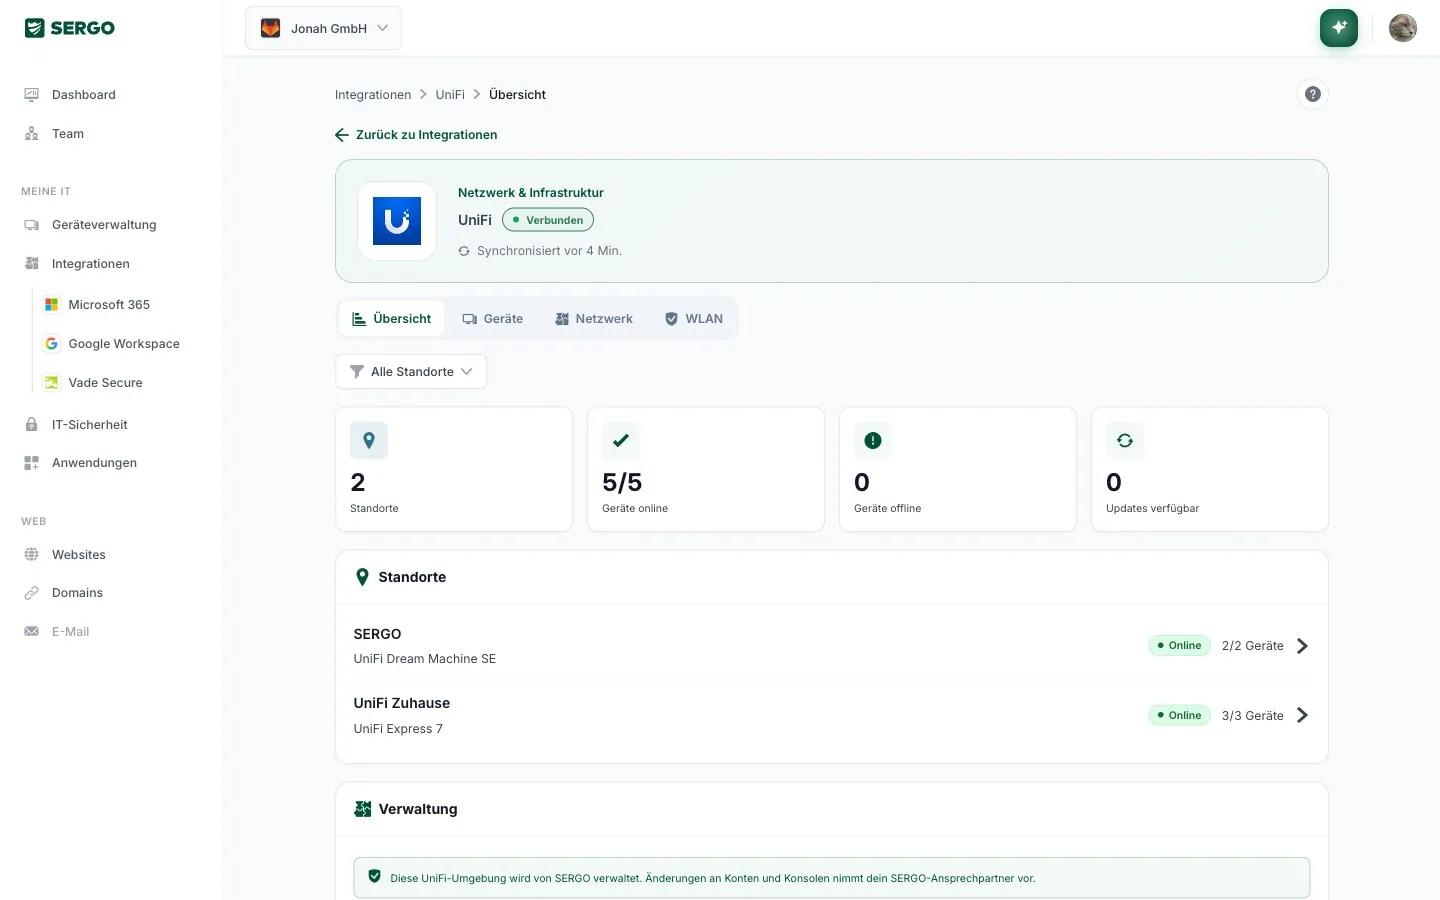Click the Dashboard monitor icon
The height and width of the screenshot is (900, 1440).
click(x=31, y=95)
